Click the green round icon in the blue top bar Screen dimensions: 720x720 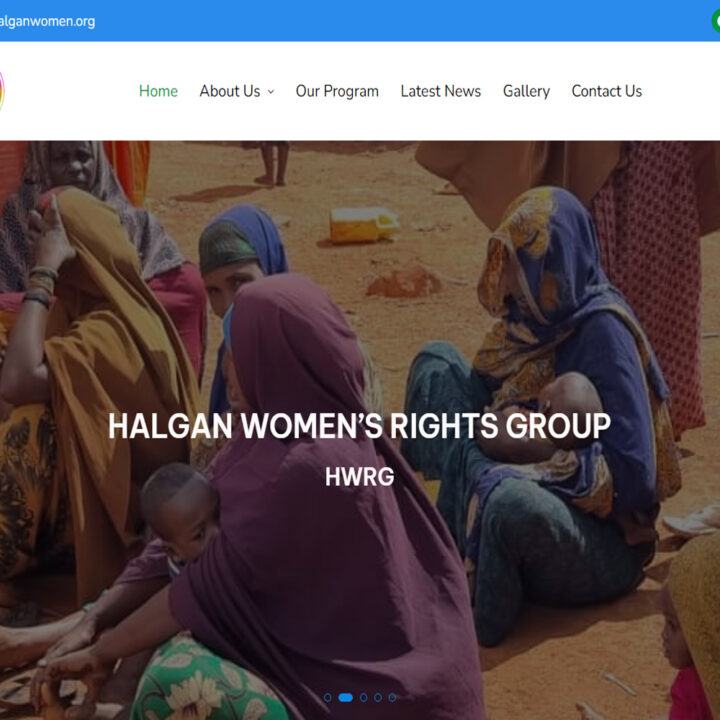coord(716,21)
